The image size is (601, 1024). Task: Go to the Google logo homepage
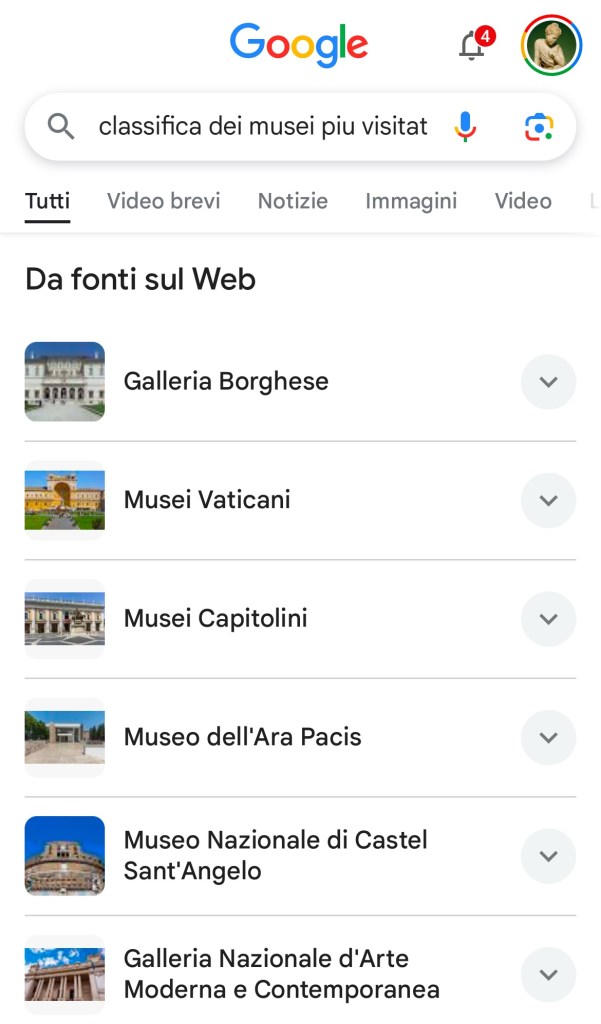click(299, 45)
